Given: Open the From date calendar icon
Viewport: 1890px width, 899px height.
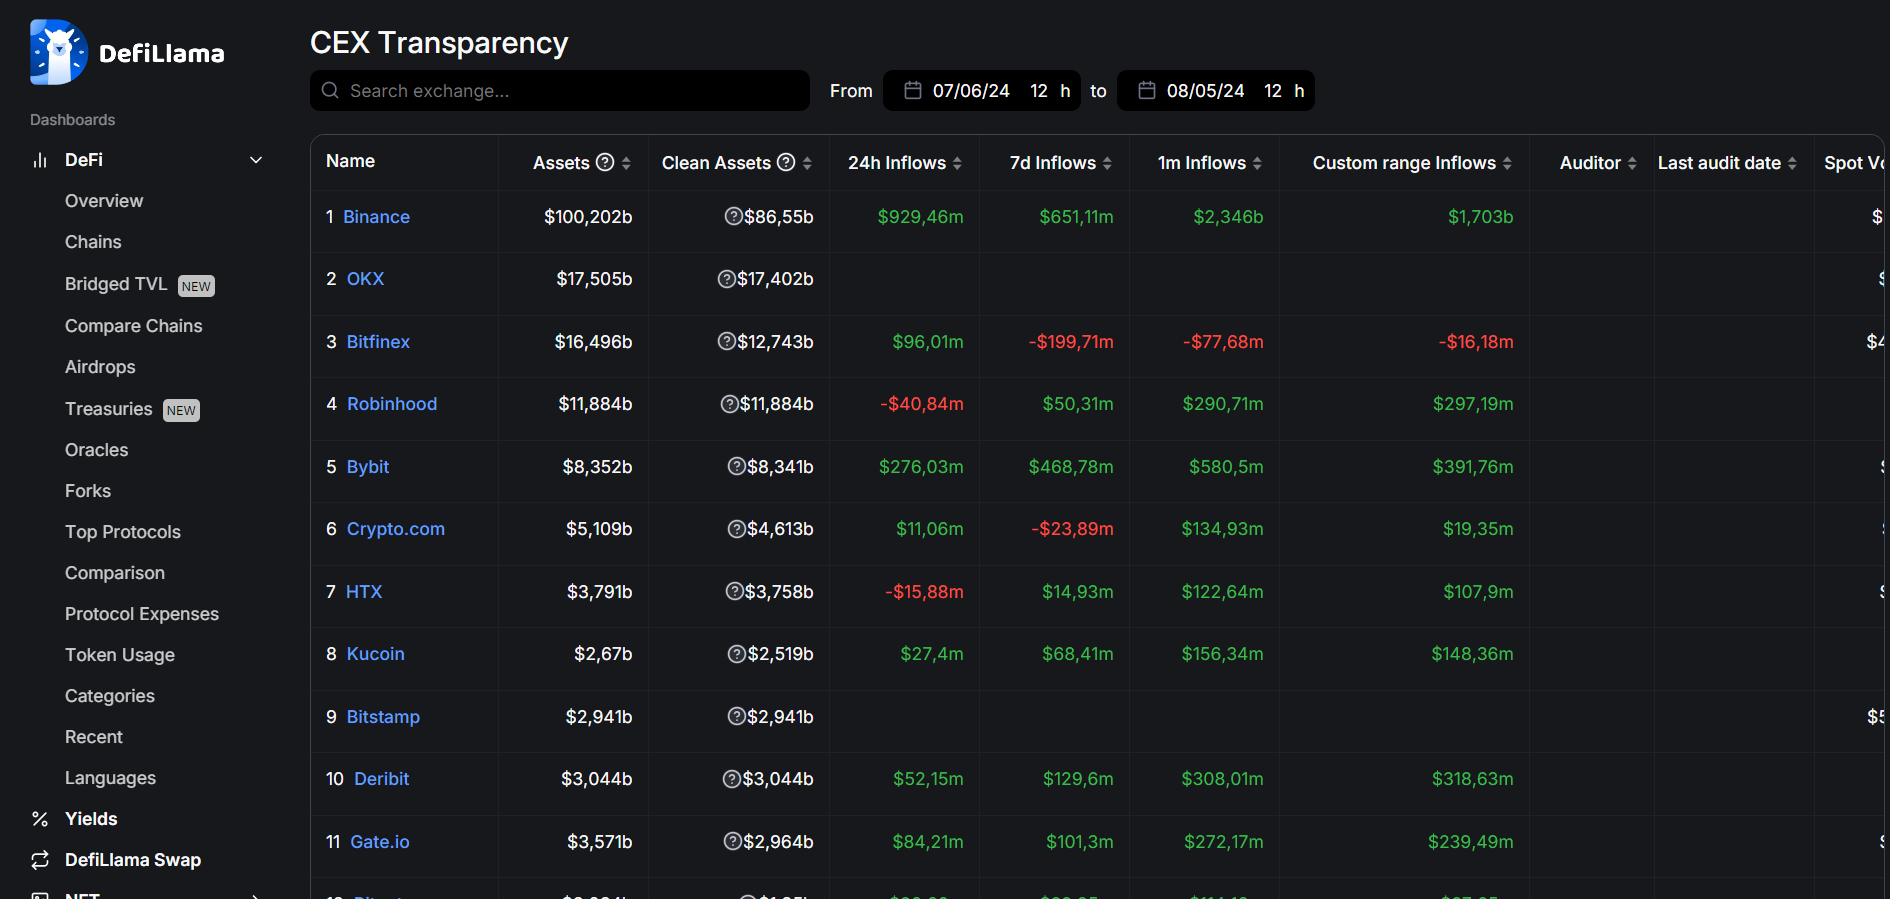Looking at the screenshot, I should [x=912, y=91].
